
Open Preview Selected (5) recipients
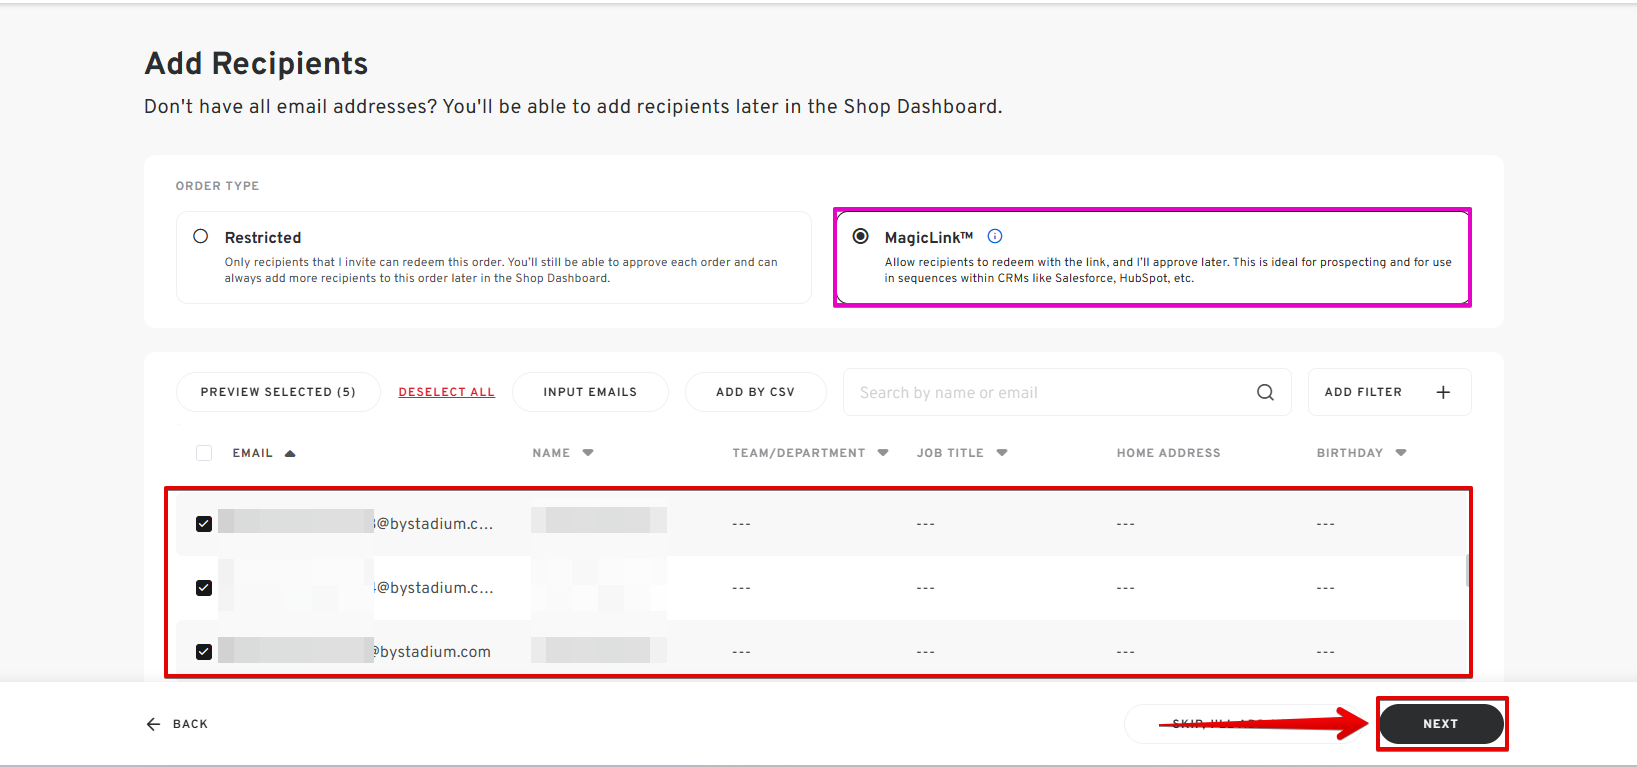click(x=278, y=392)
